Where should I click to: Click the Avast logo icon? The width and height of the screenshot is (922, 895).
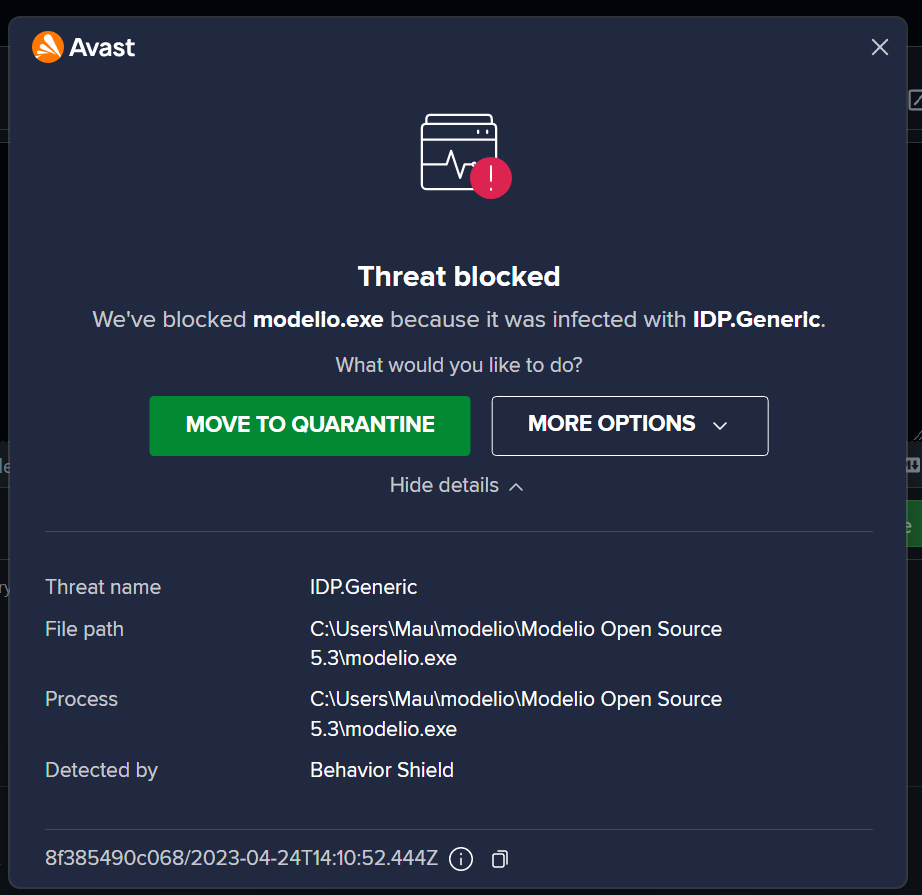(x=47, y=47)
